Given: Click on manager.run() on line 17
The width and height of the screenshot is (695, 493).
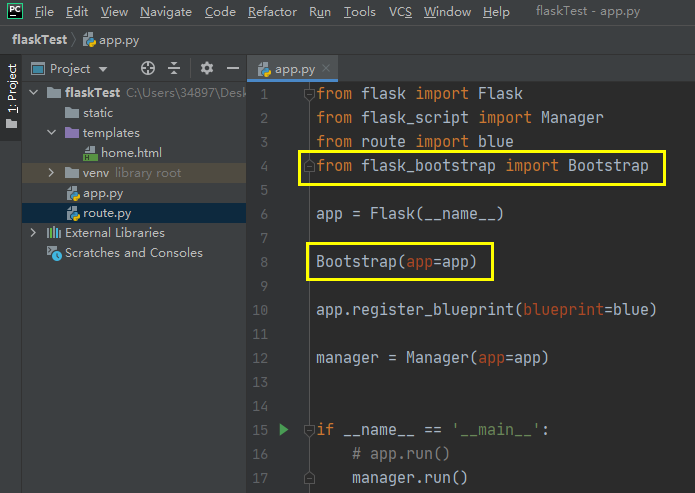Looking at the screenshot, I should pos(410,478).
